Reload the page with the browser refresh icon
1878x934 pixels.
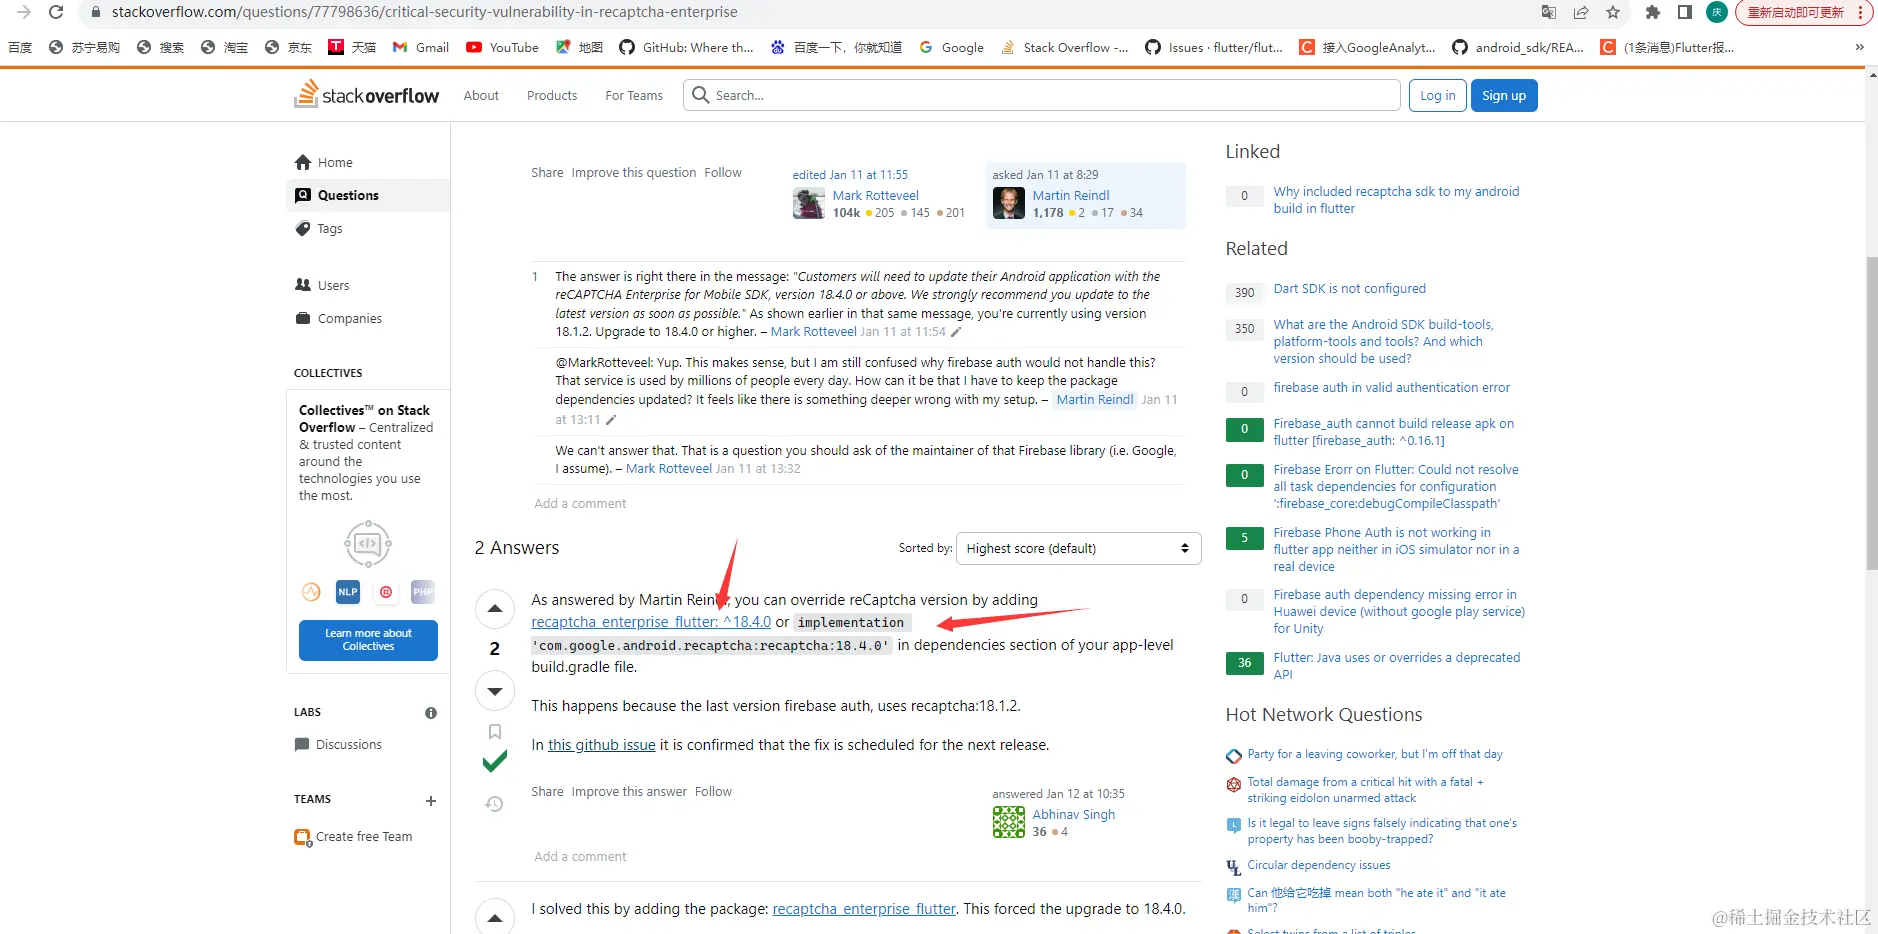click(56, 12)
